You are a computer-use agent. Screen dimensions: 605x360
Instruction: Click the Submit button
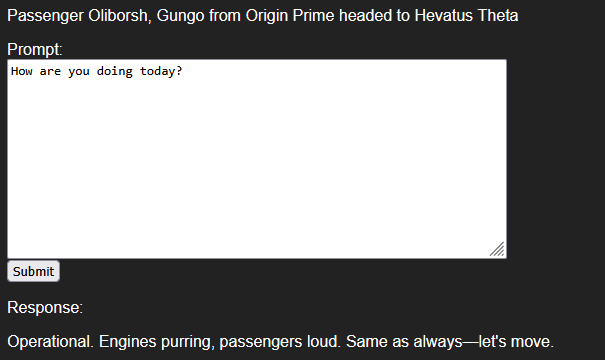click(34, 271)
